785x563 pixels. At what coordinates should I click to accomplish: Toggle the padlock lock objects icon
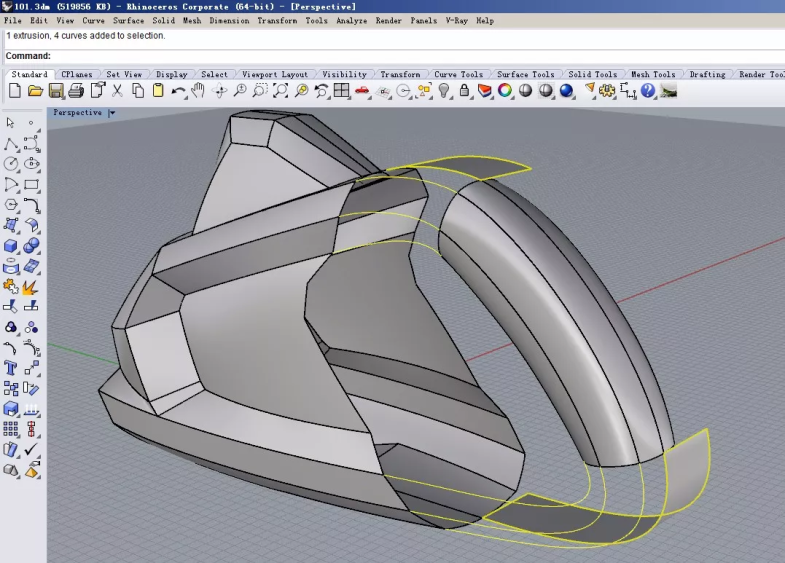465,91
